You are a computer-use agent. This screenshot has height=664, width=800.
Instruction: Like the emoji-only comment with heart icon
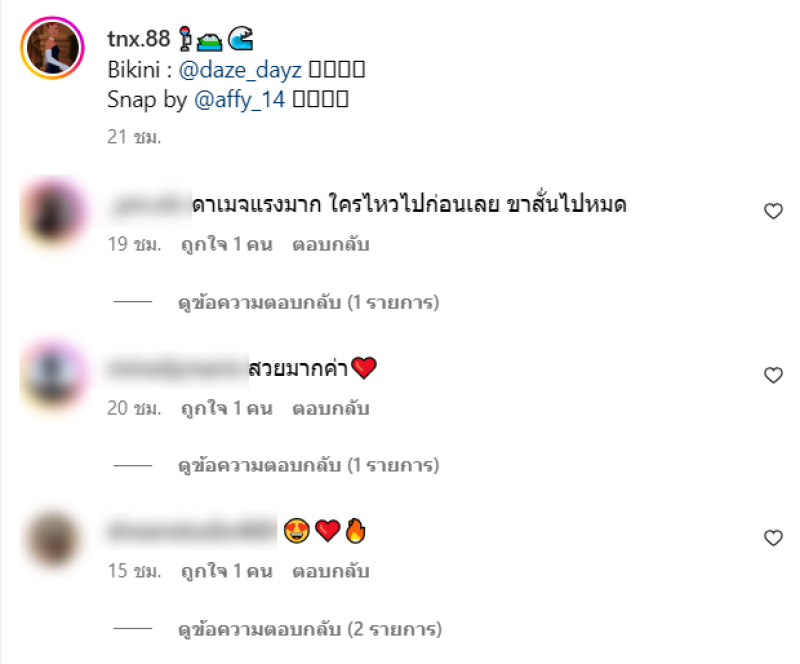tap(773, 537)
